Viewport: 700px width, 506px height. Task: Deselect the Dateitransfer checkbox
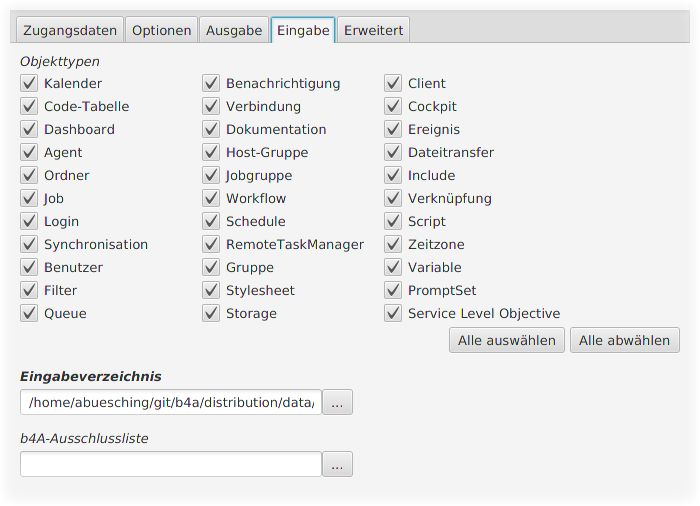(x=393, y=153)
